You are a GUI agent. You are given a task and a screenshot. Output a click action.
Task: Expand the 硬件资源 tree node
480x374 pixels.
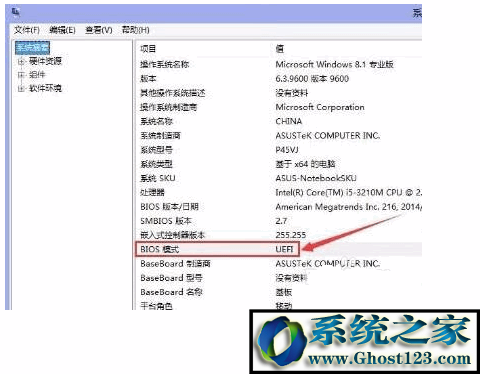(x=21, y=61)
